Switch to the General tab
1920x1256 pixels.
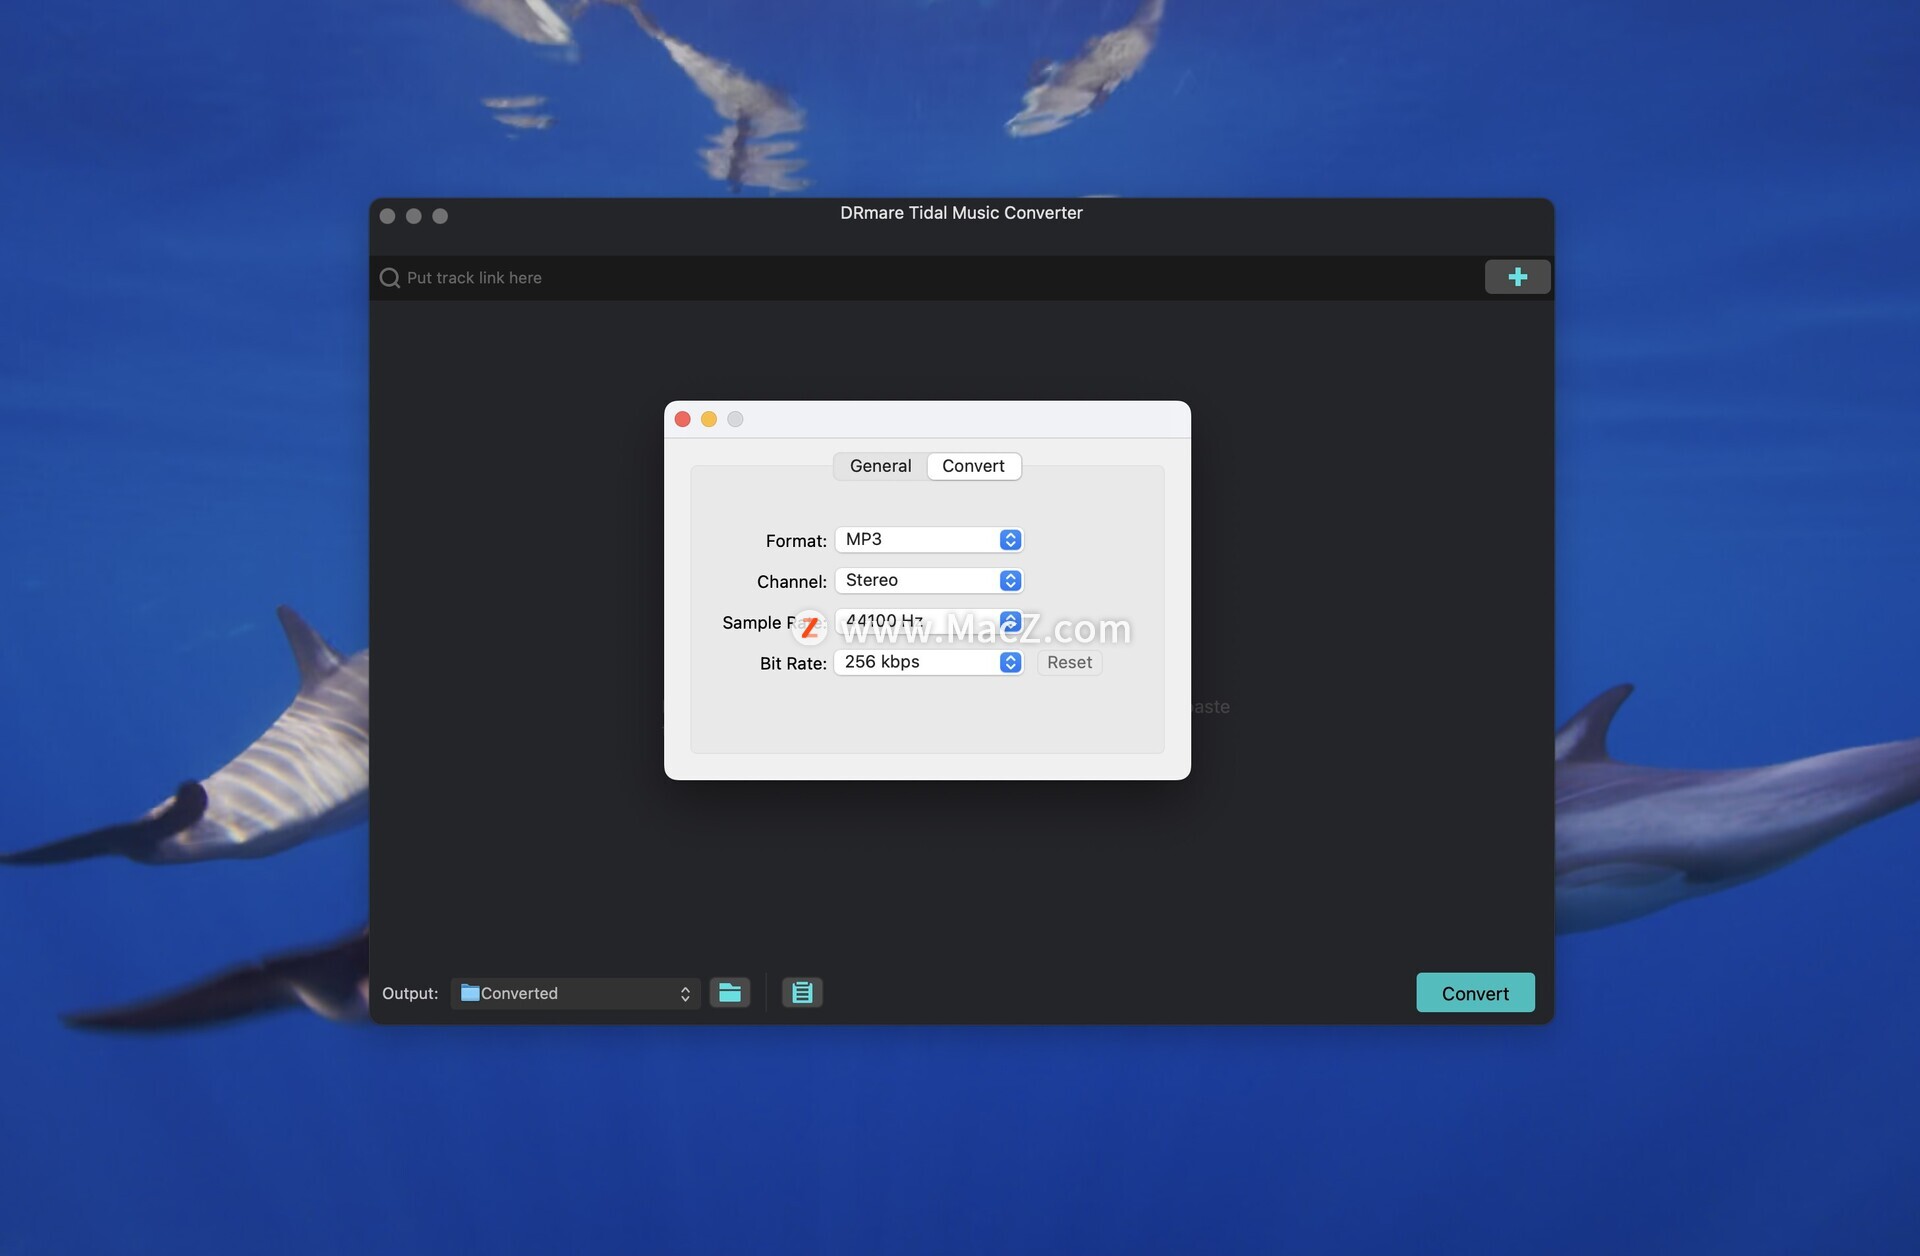880,466
